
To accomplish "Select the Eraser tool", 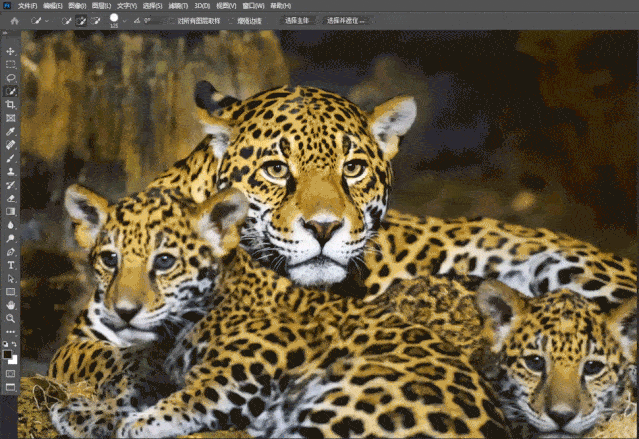I will 11,199.
